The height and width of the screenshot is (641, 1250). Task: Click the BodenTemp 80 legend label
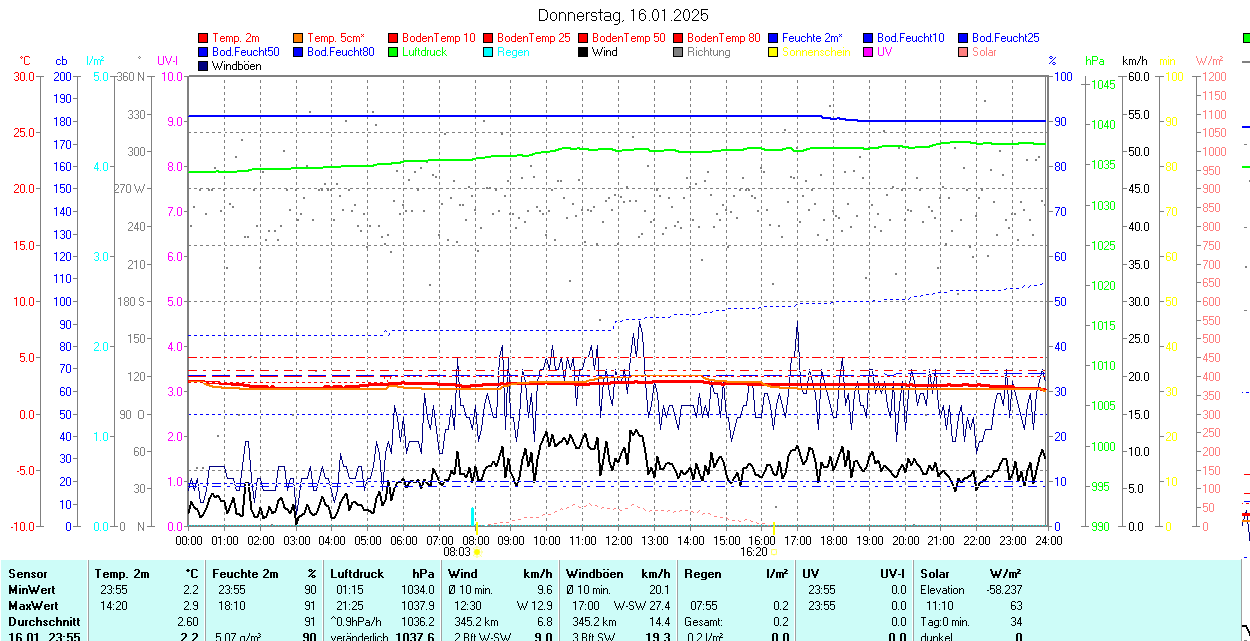pos(723,38)
